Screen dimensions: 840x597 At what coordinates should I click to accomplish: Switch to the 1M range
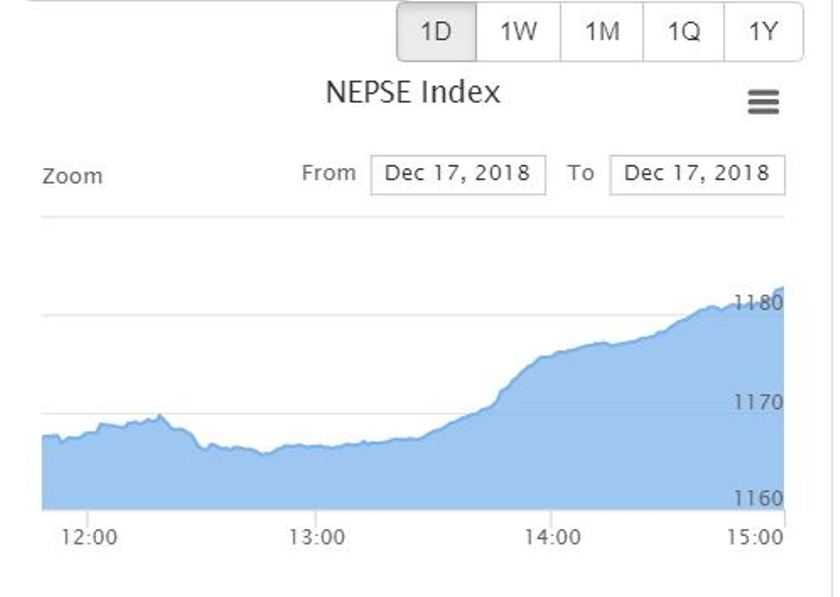pos(602,32)
